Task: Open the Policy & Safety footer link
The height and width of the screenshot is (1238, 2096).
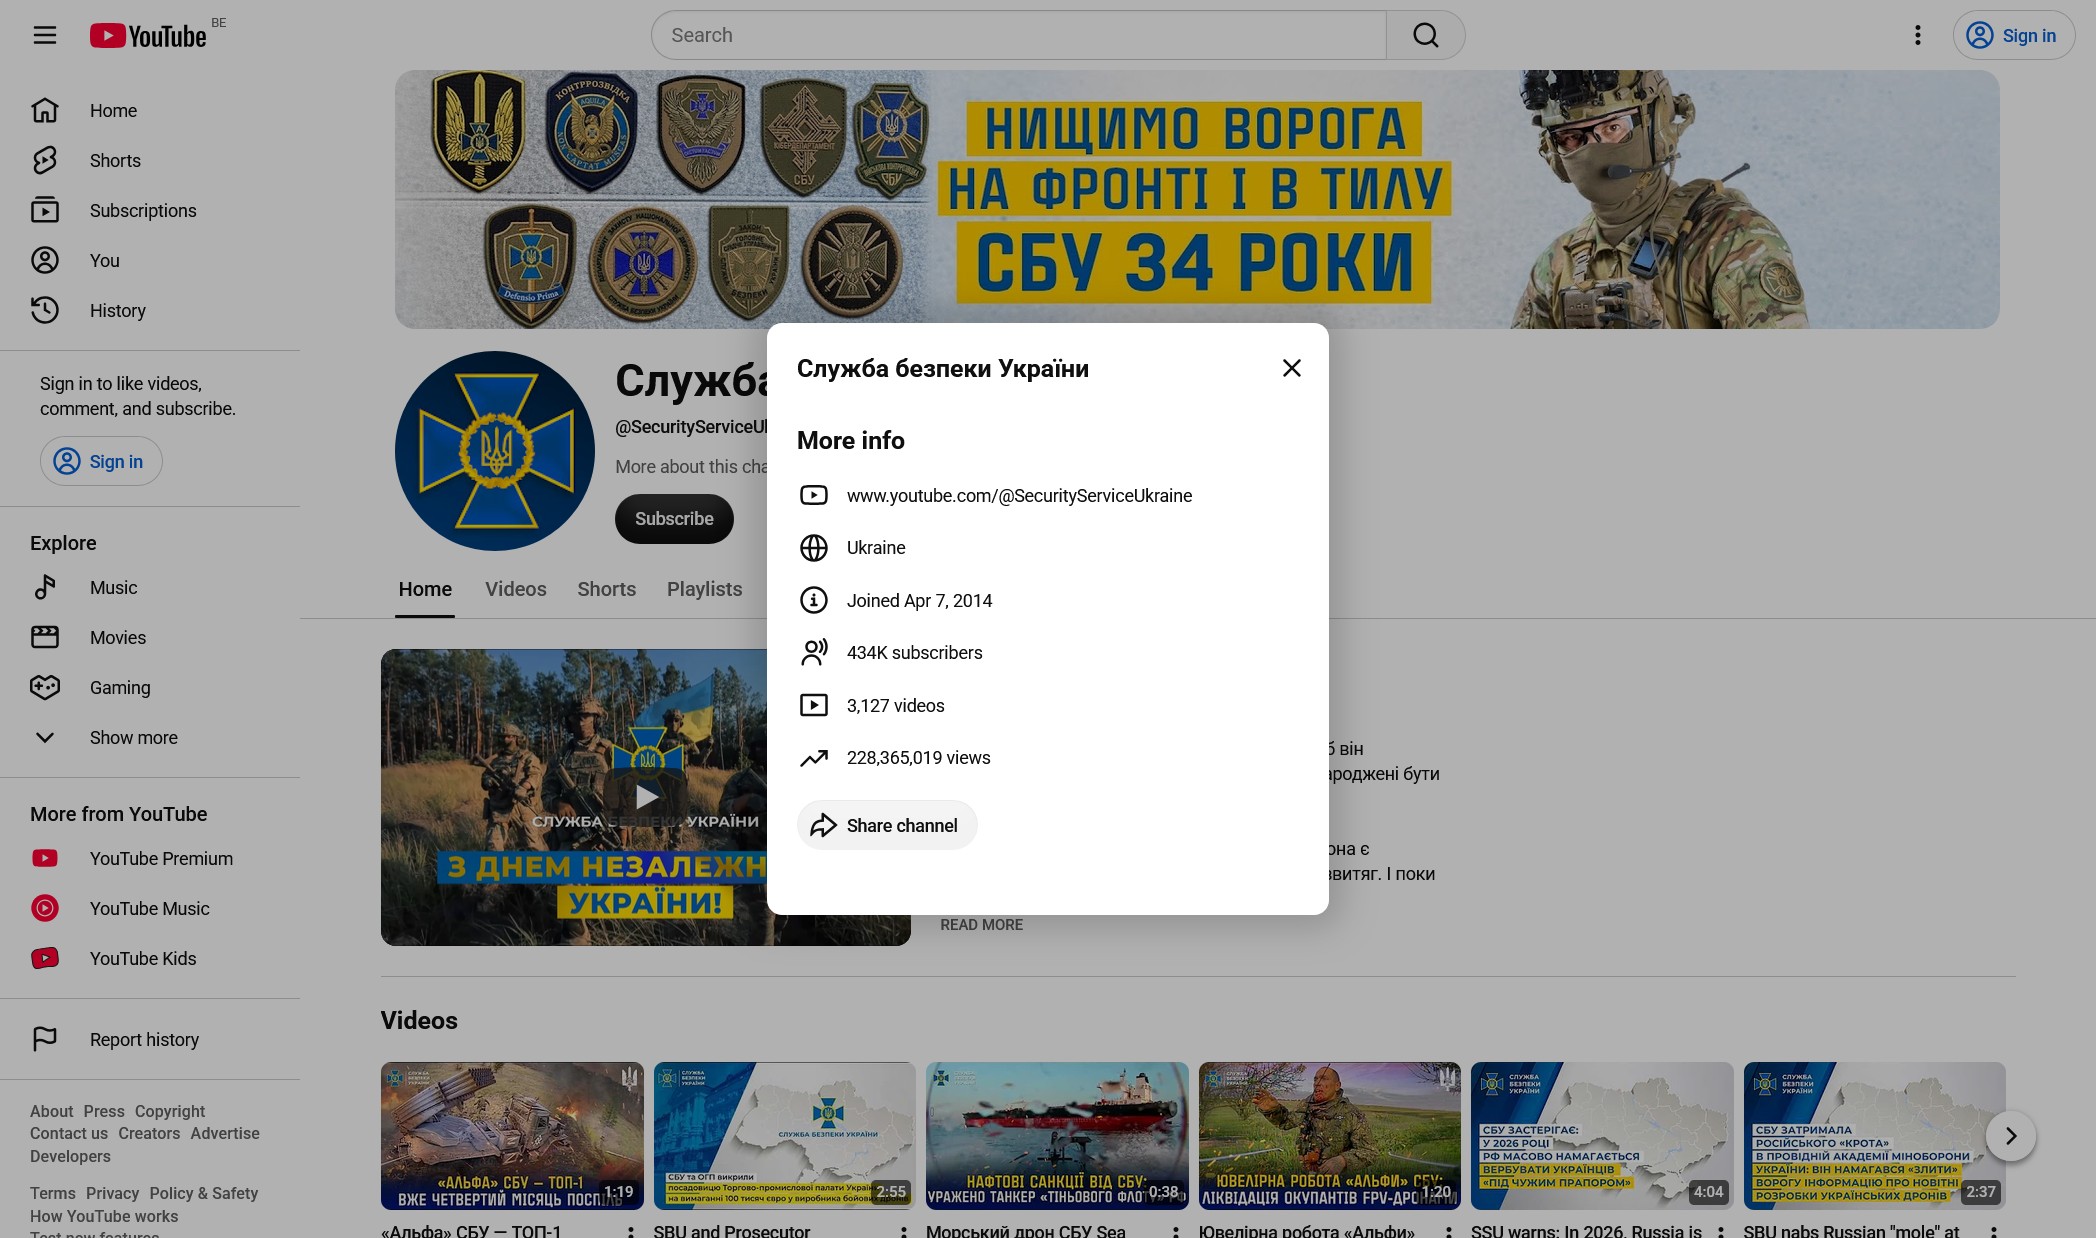Action: pos(204,1194)
